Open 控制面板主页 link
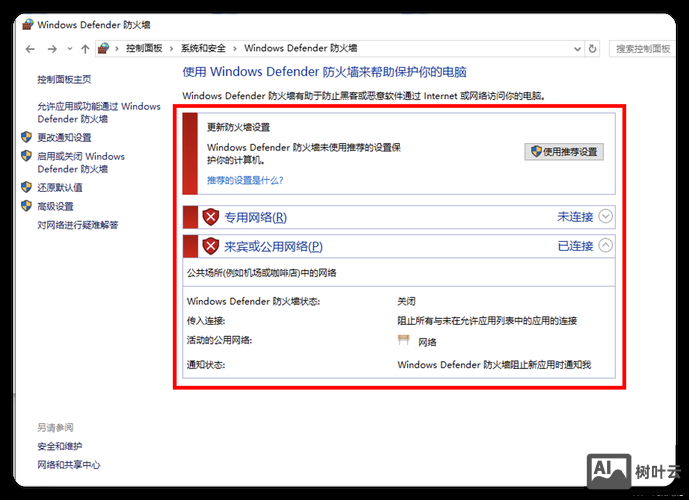Image resolution: width=689 pixels, height=500 pixels. (64, 80)
